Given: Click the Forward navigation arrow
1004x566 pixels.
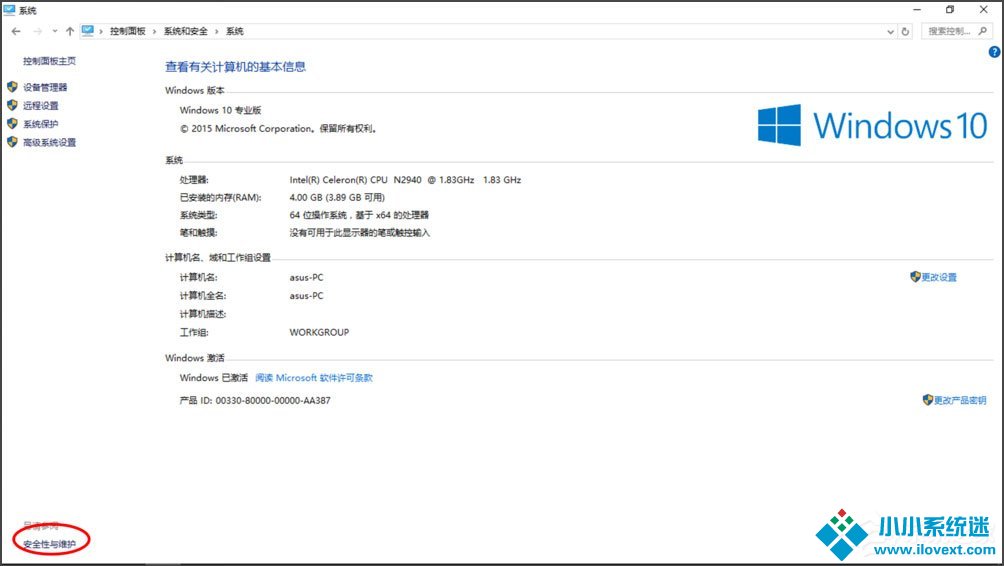Looking at the screenshot, I should tap(38, 31).
